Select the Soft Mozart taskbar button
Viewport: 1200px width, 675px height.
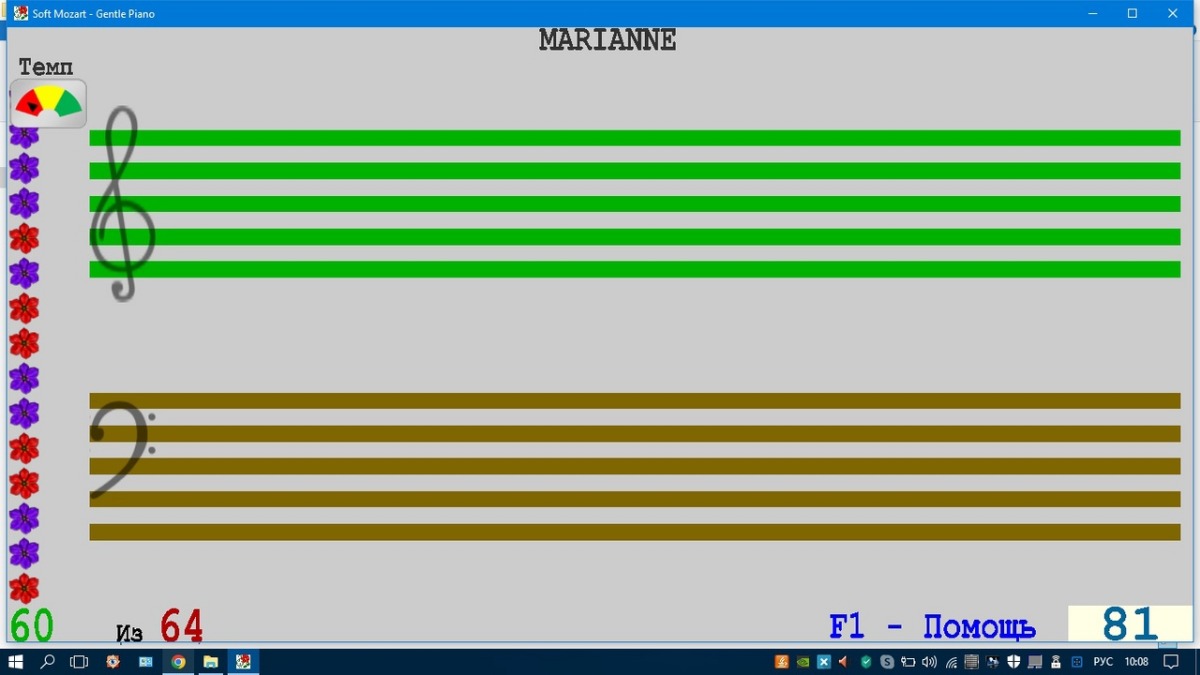click(x=243, y=662)
